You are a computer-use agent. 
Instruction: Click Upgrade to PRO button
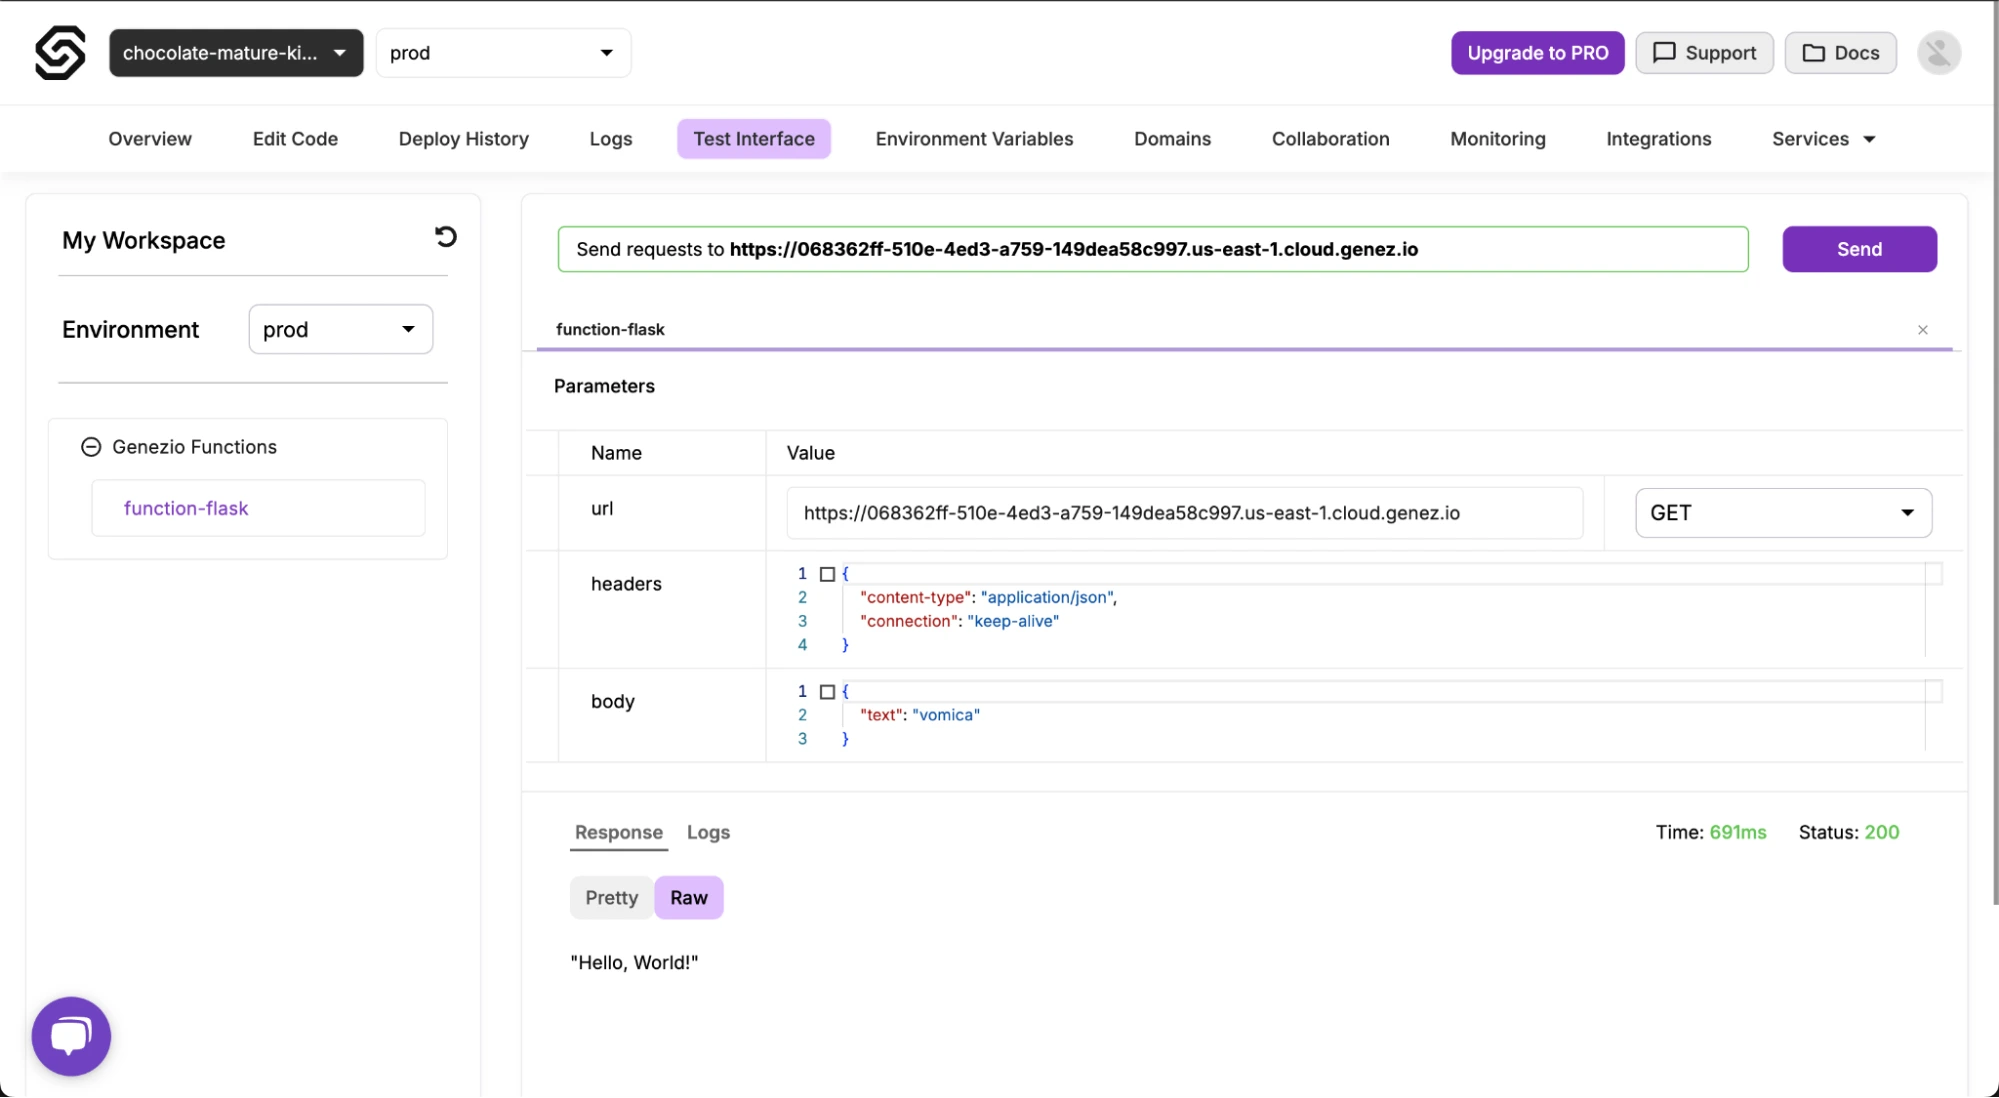click(1537, 53)
